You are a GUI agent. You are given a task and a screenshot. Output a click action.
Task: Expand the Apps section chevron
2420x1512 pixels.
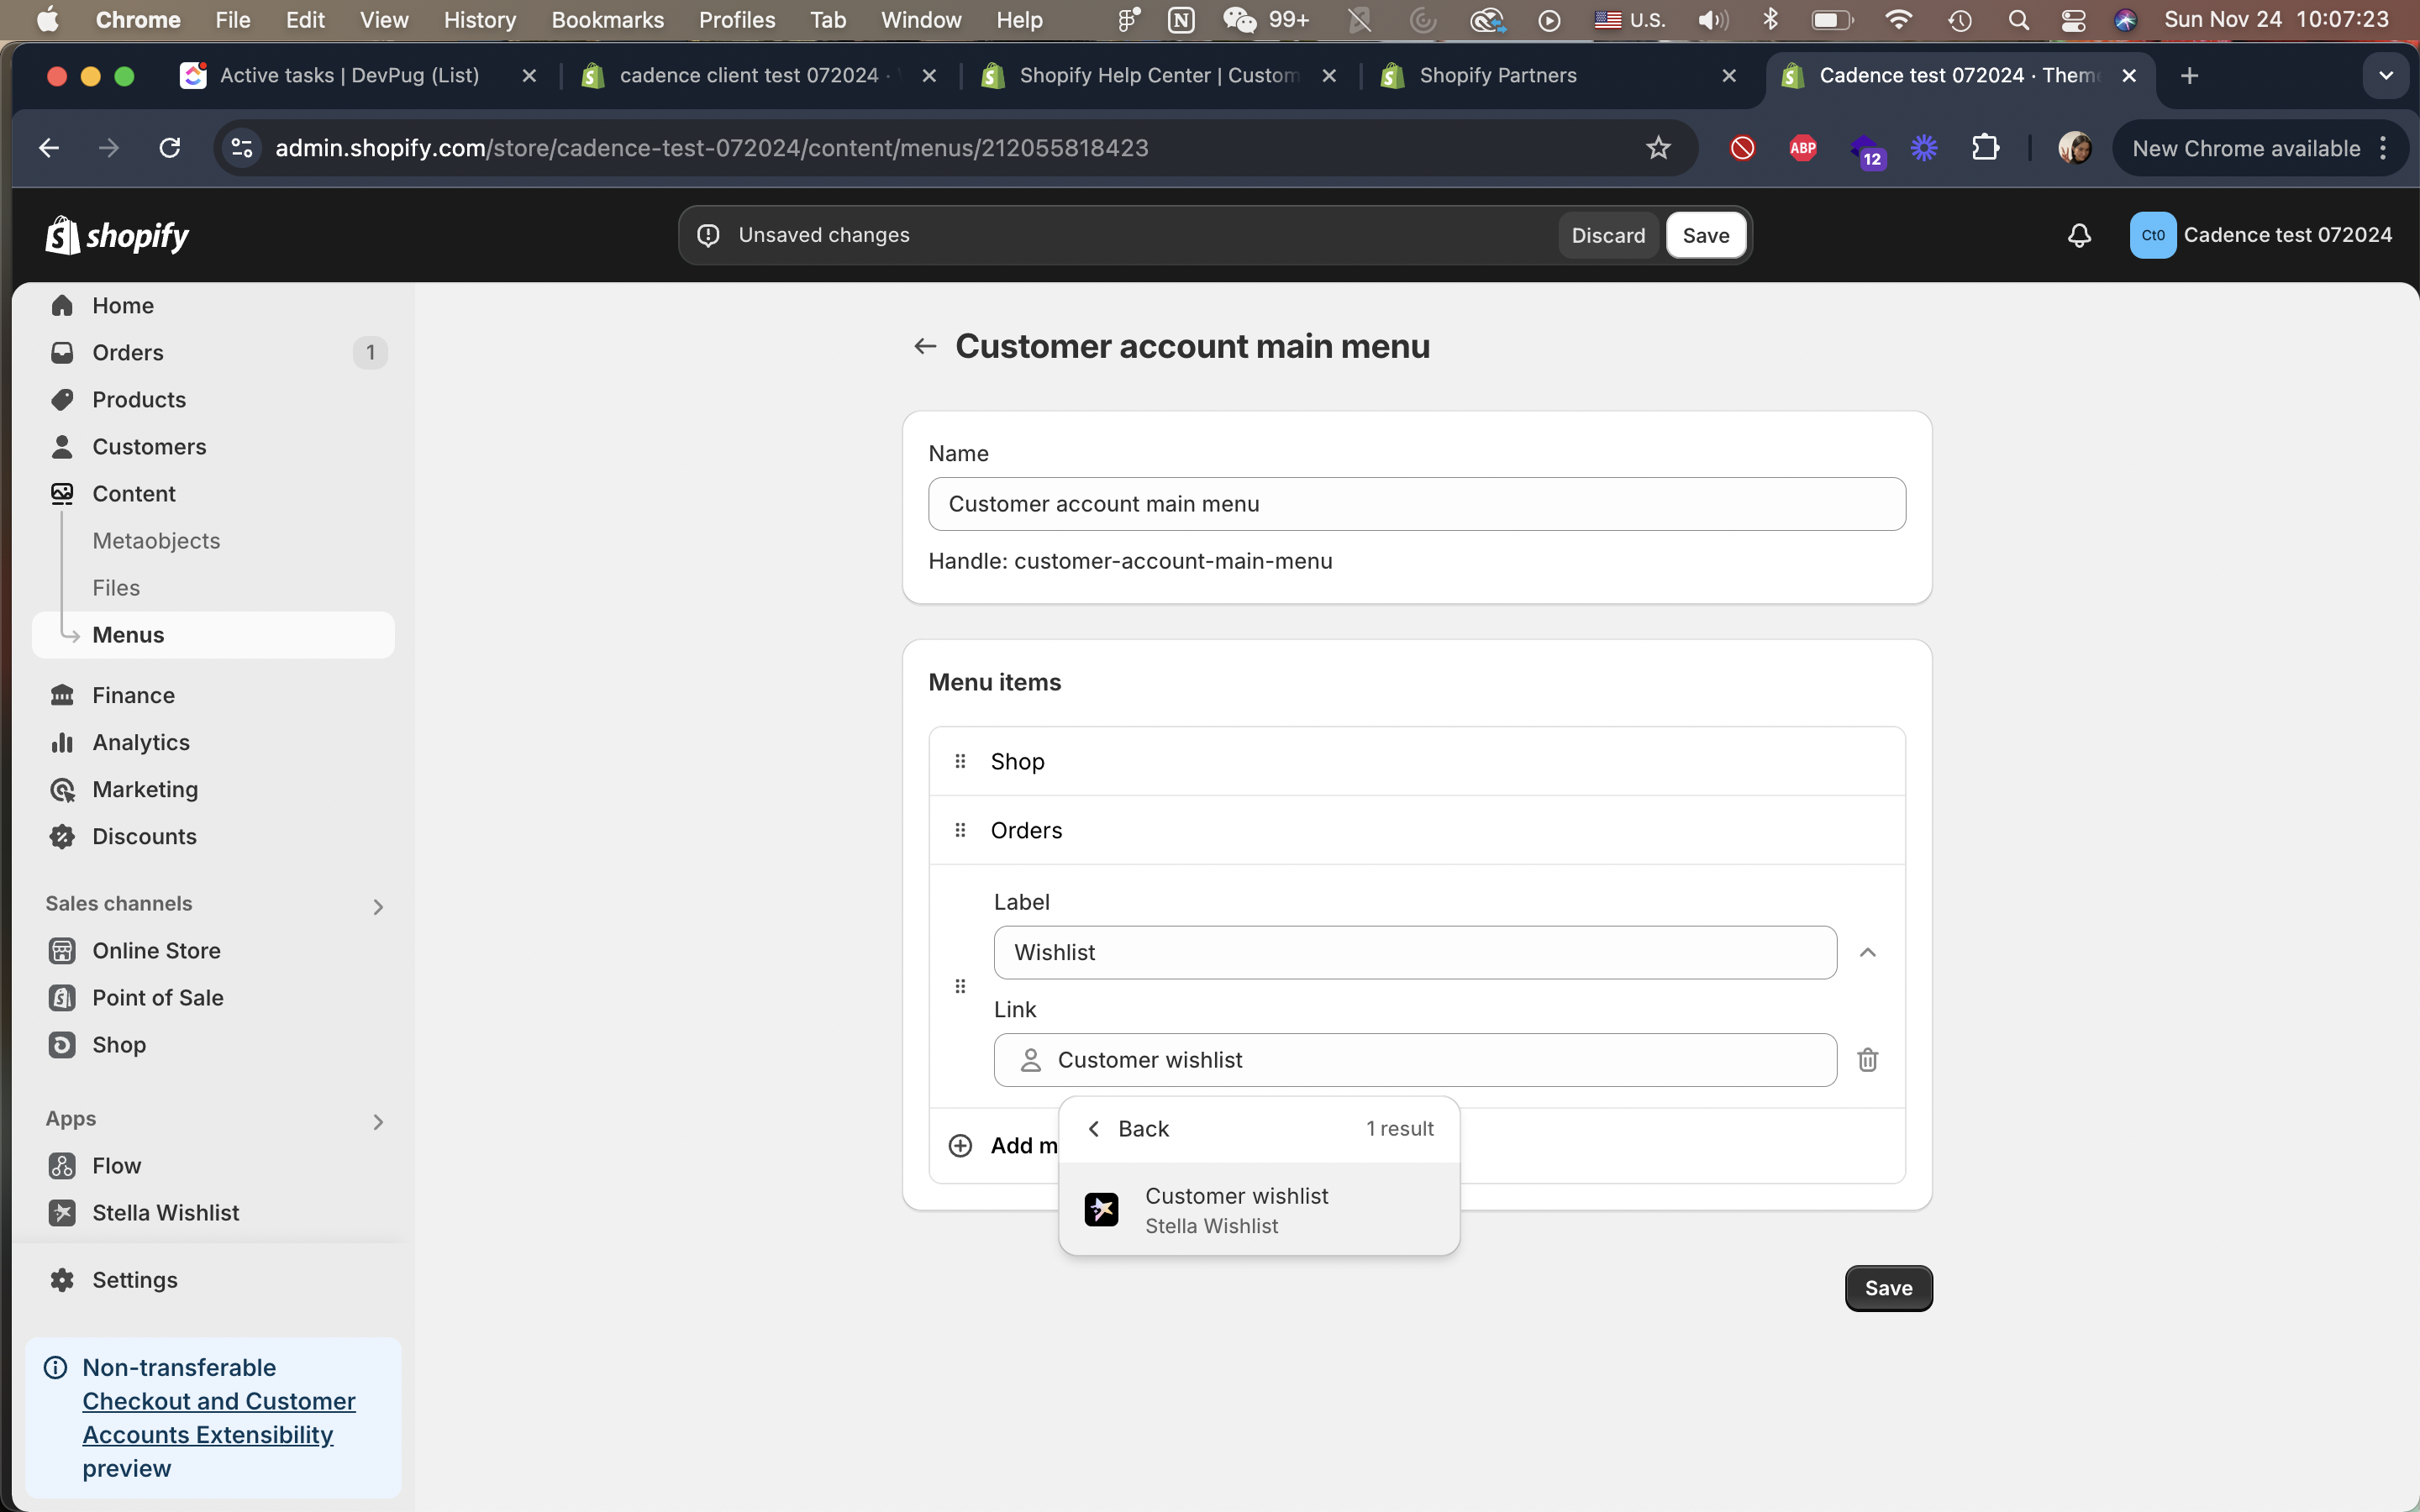coord(377,1121)
